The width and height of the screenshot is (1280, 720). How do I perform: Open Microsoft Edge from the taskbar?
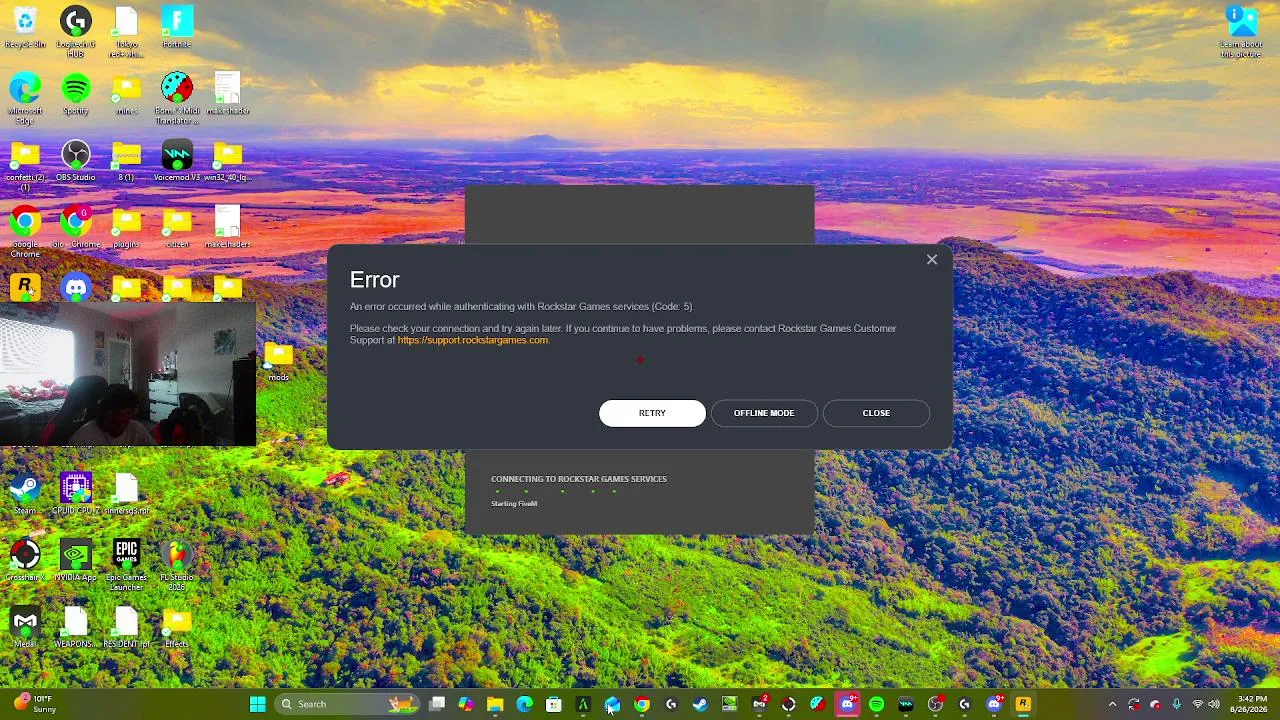click(524, 704)
